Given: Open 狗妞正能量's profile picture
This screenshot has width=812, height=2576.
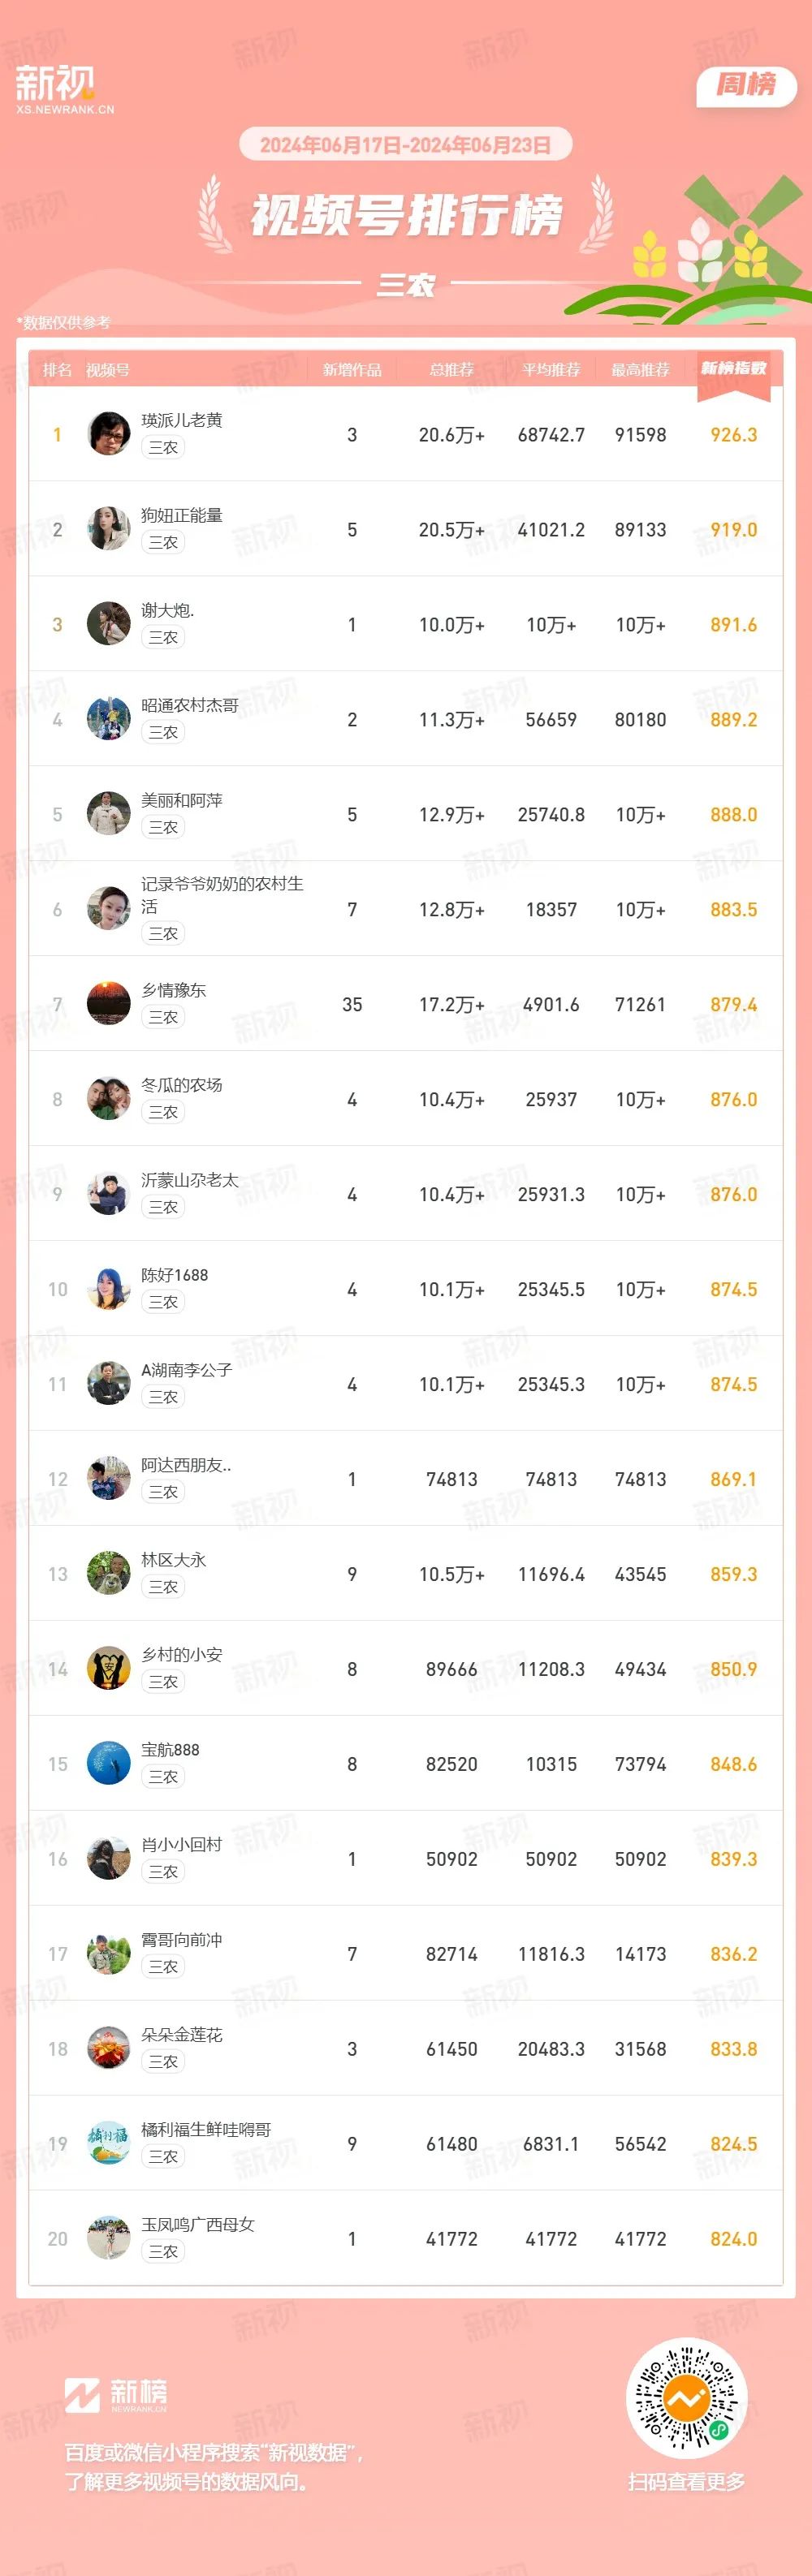Looking at the screenshot, I should (x=108, y=529).
